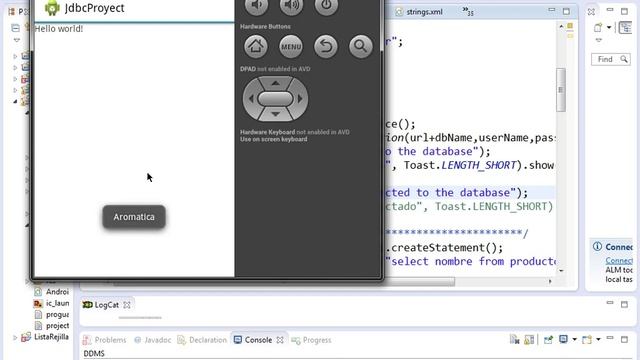Open the Display Selected Console dropdown arrow
The height and width of the screenshot is (360, 640).
(574, 340)
